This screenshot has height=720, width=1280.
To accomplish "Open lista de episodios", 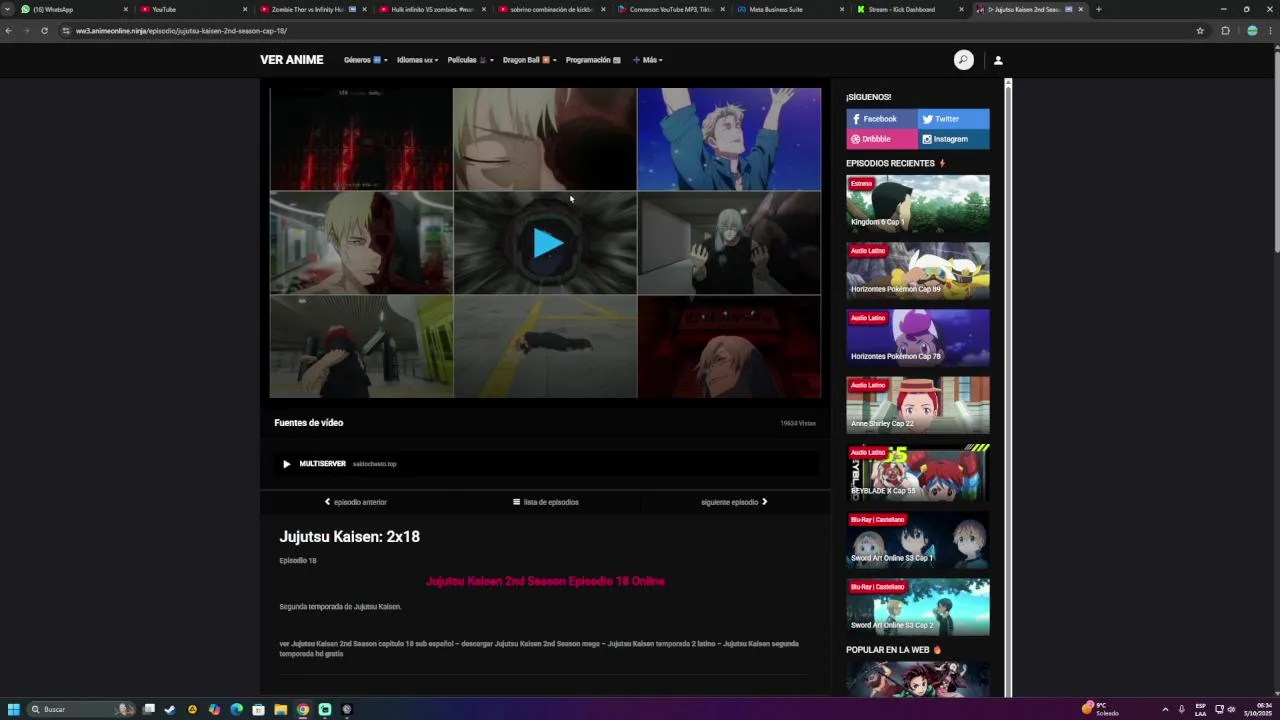I will tap(545, 502).
